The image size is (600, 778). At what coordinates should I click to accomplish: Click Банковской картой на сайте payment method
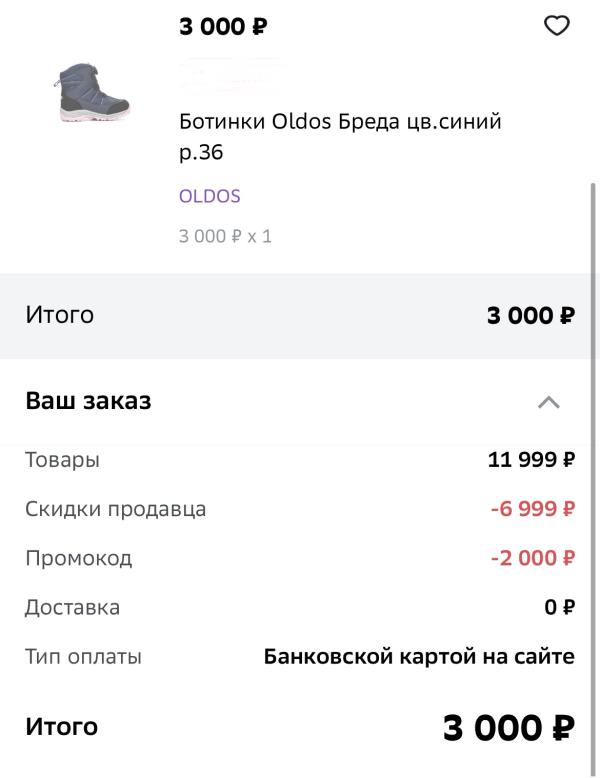[419, 657]
